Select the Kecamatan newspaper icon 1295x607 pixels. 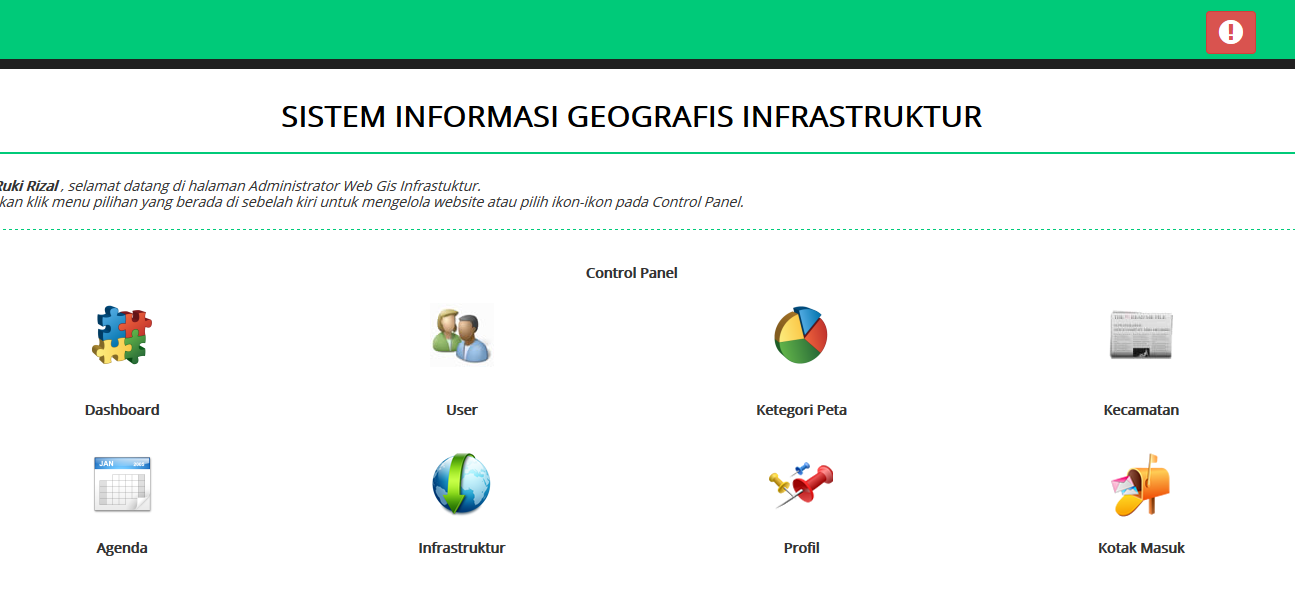tap(1141, 335)
